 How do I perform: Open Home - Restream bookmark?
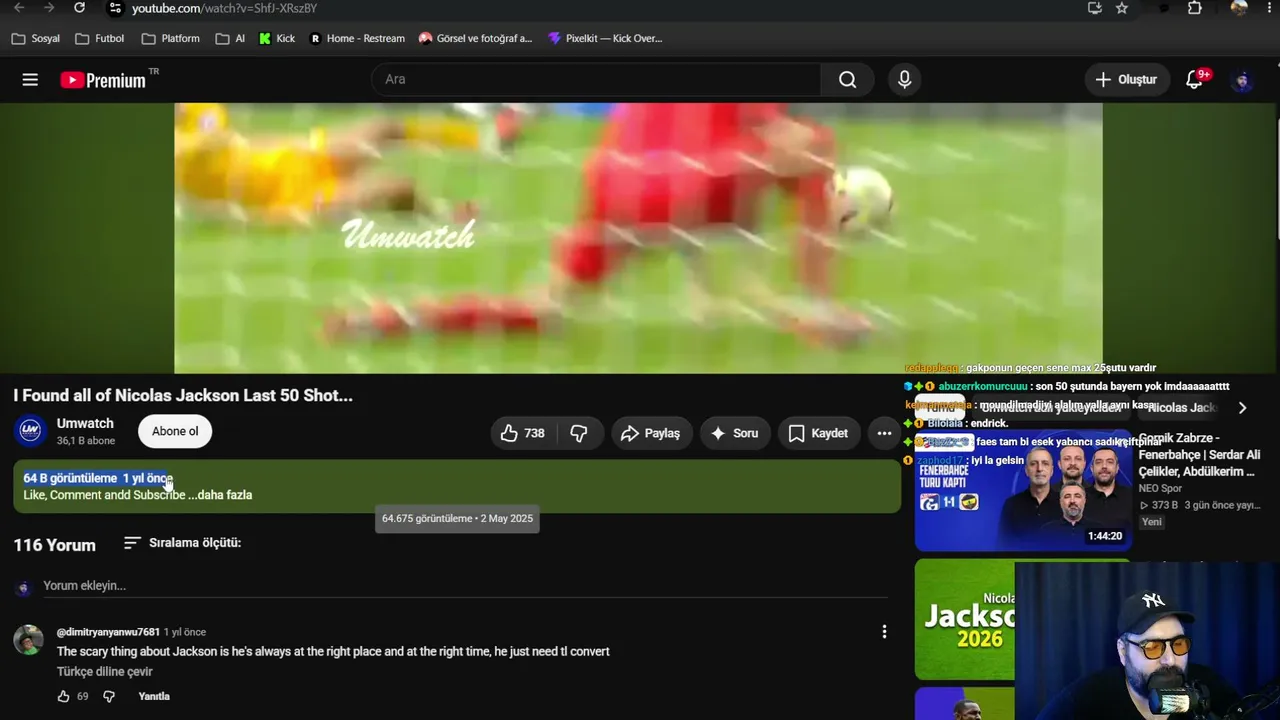(357, 39)
